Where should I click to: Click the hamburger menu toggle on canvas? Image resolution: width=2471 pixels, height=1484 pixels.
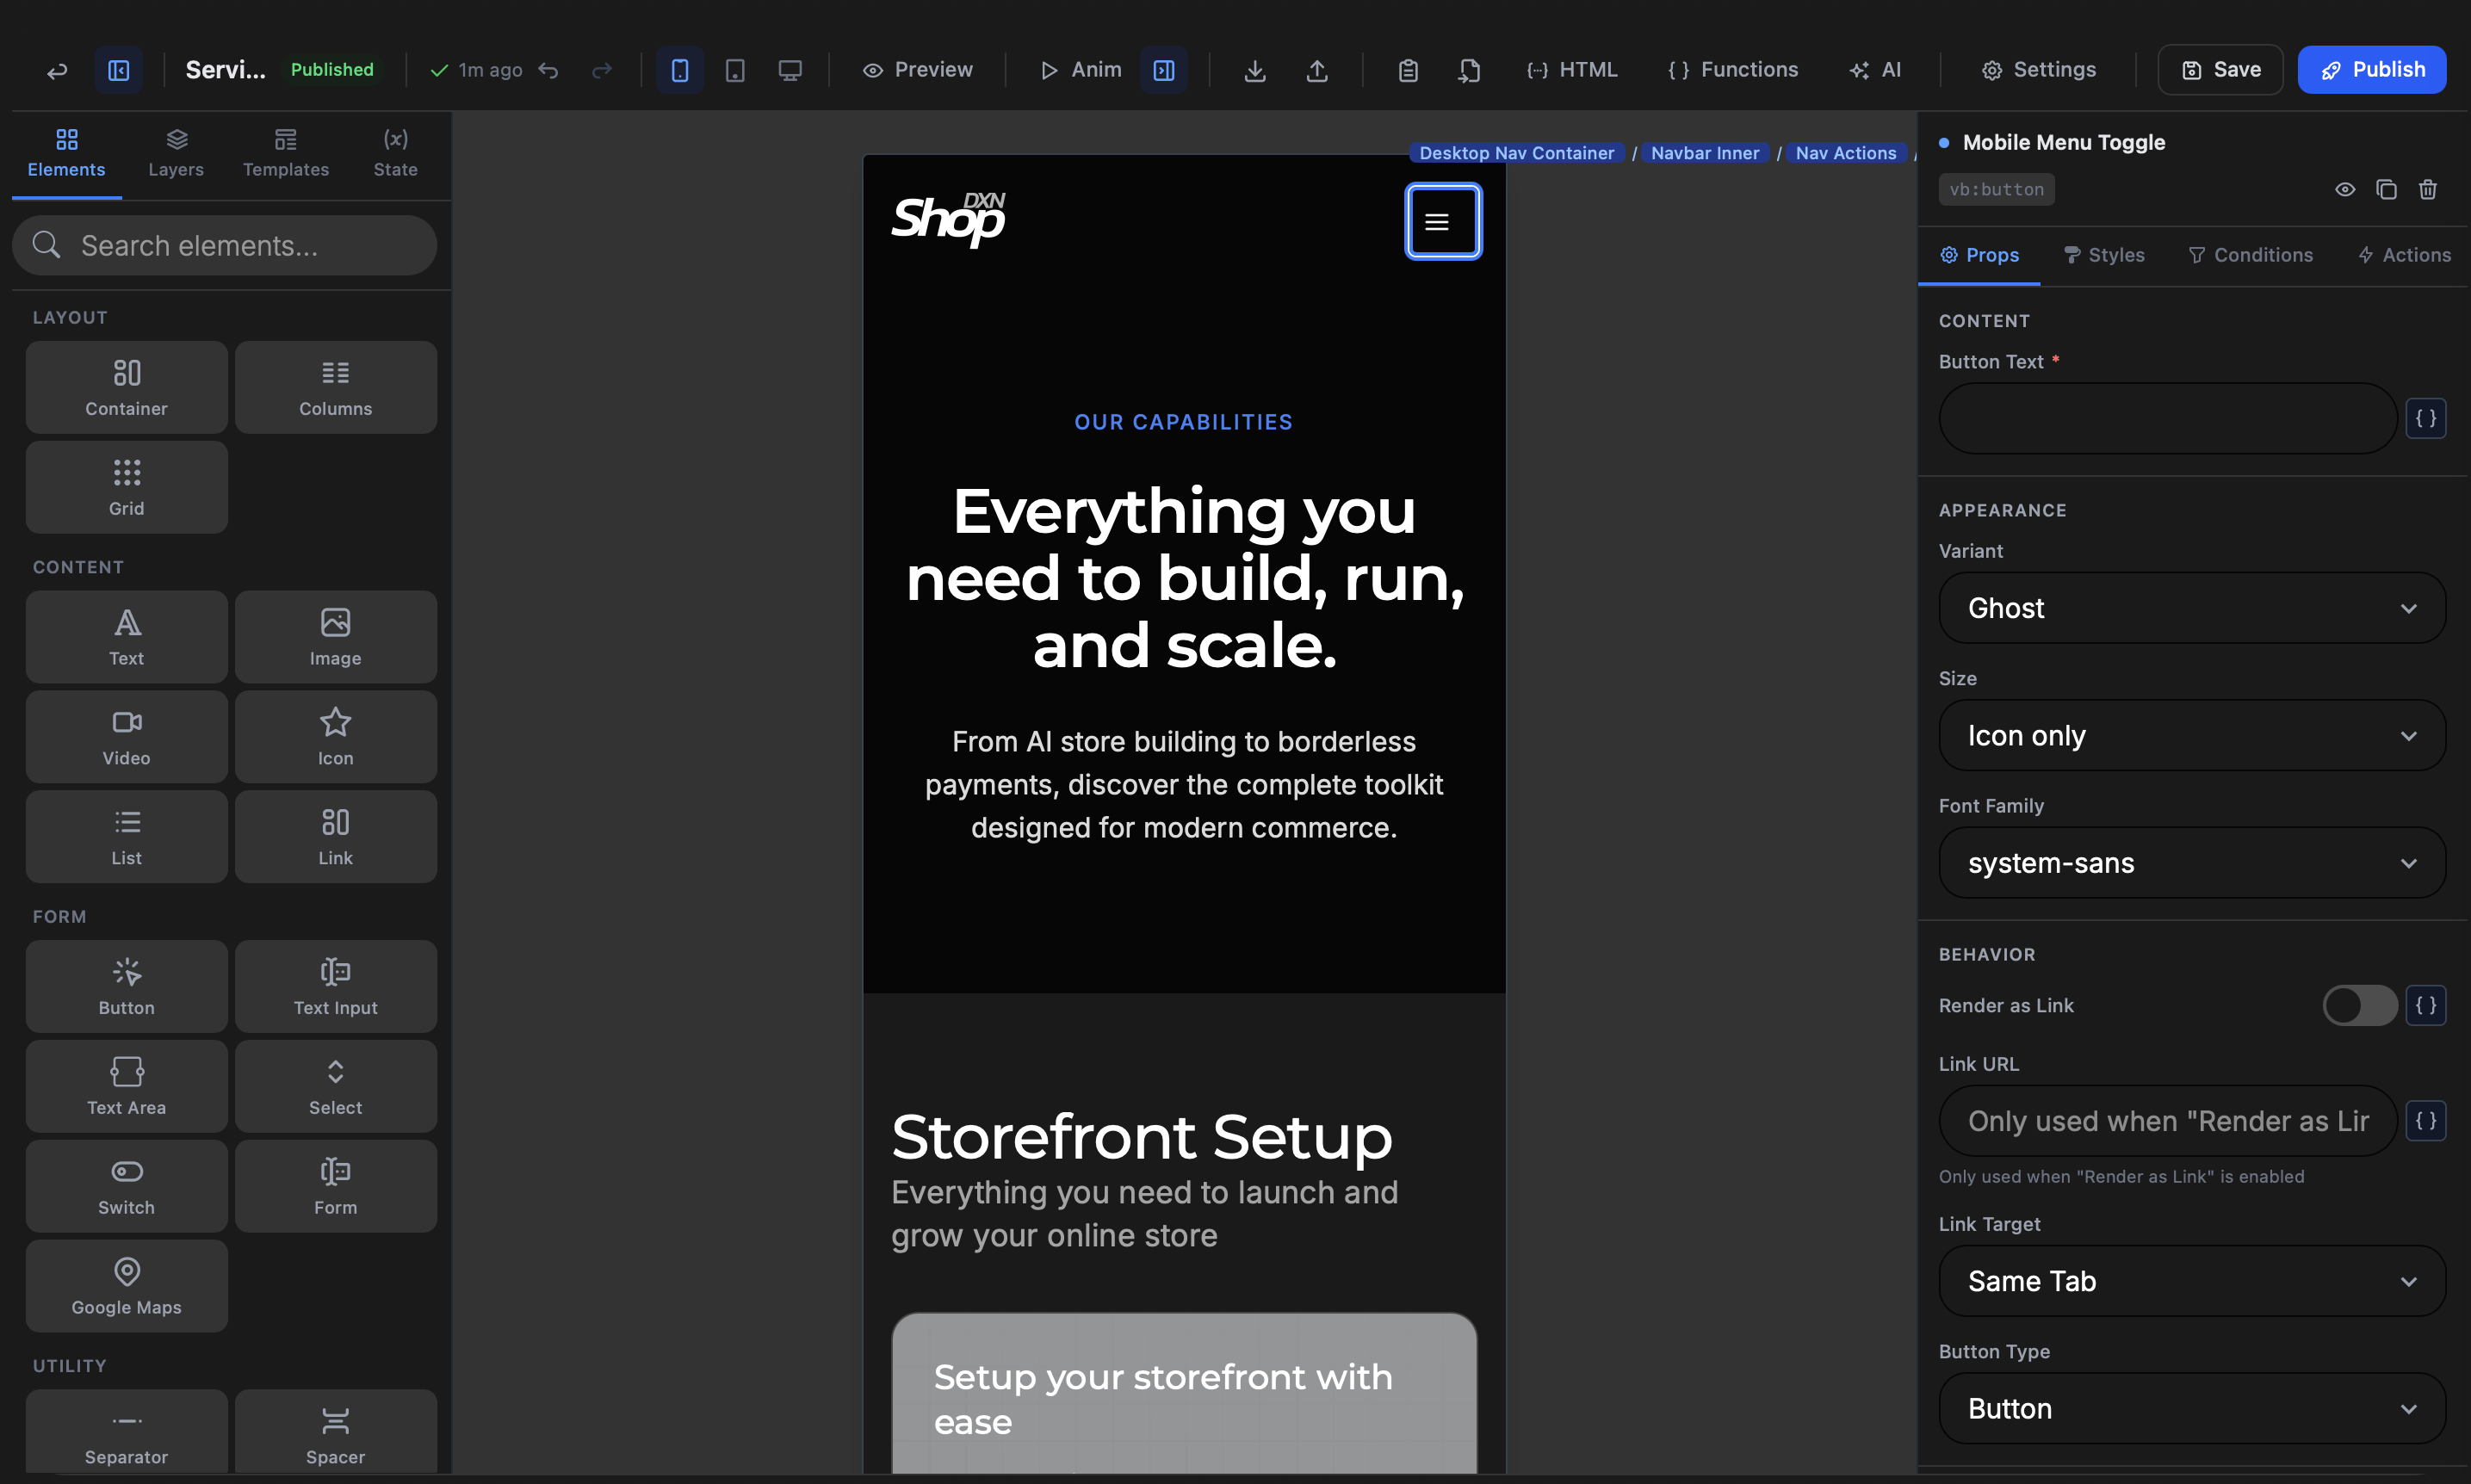[x=1443, y=222]
